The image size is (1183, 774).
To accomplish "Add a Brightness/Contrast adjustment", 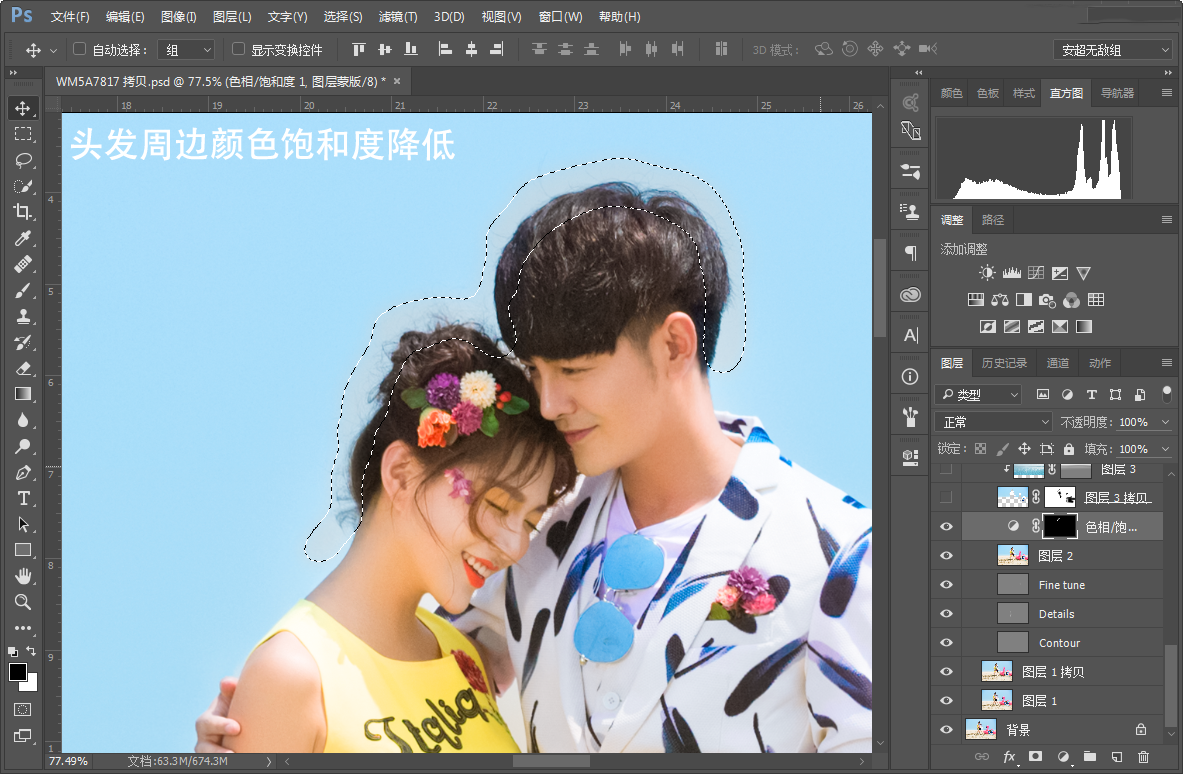I will [x=987, y=272].
